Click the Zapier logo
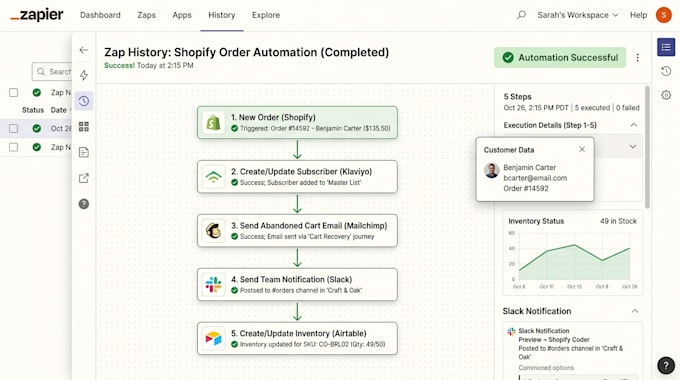 (x=37, y=15)
